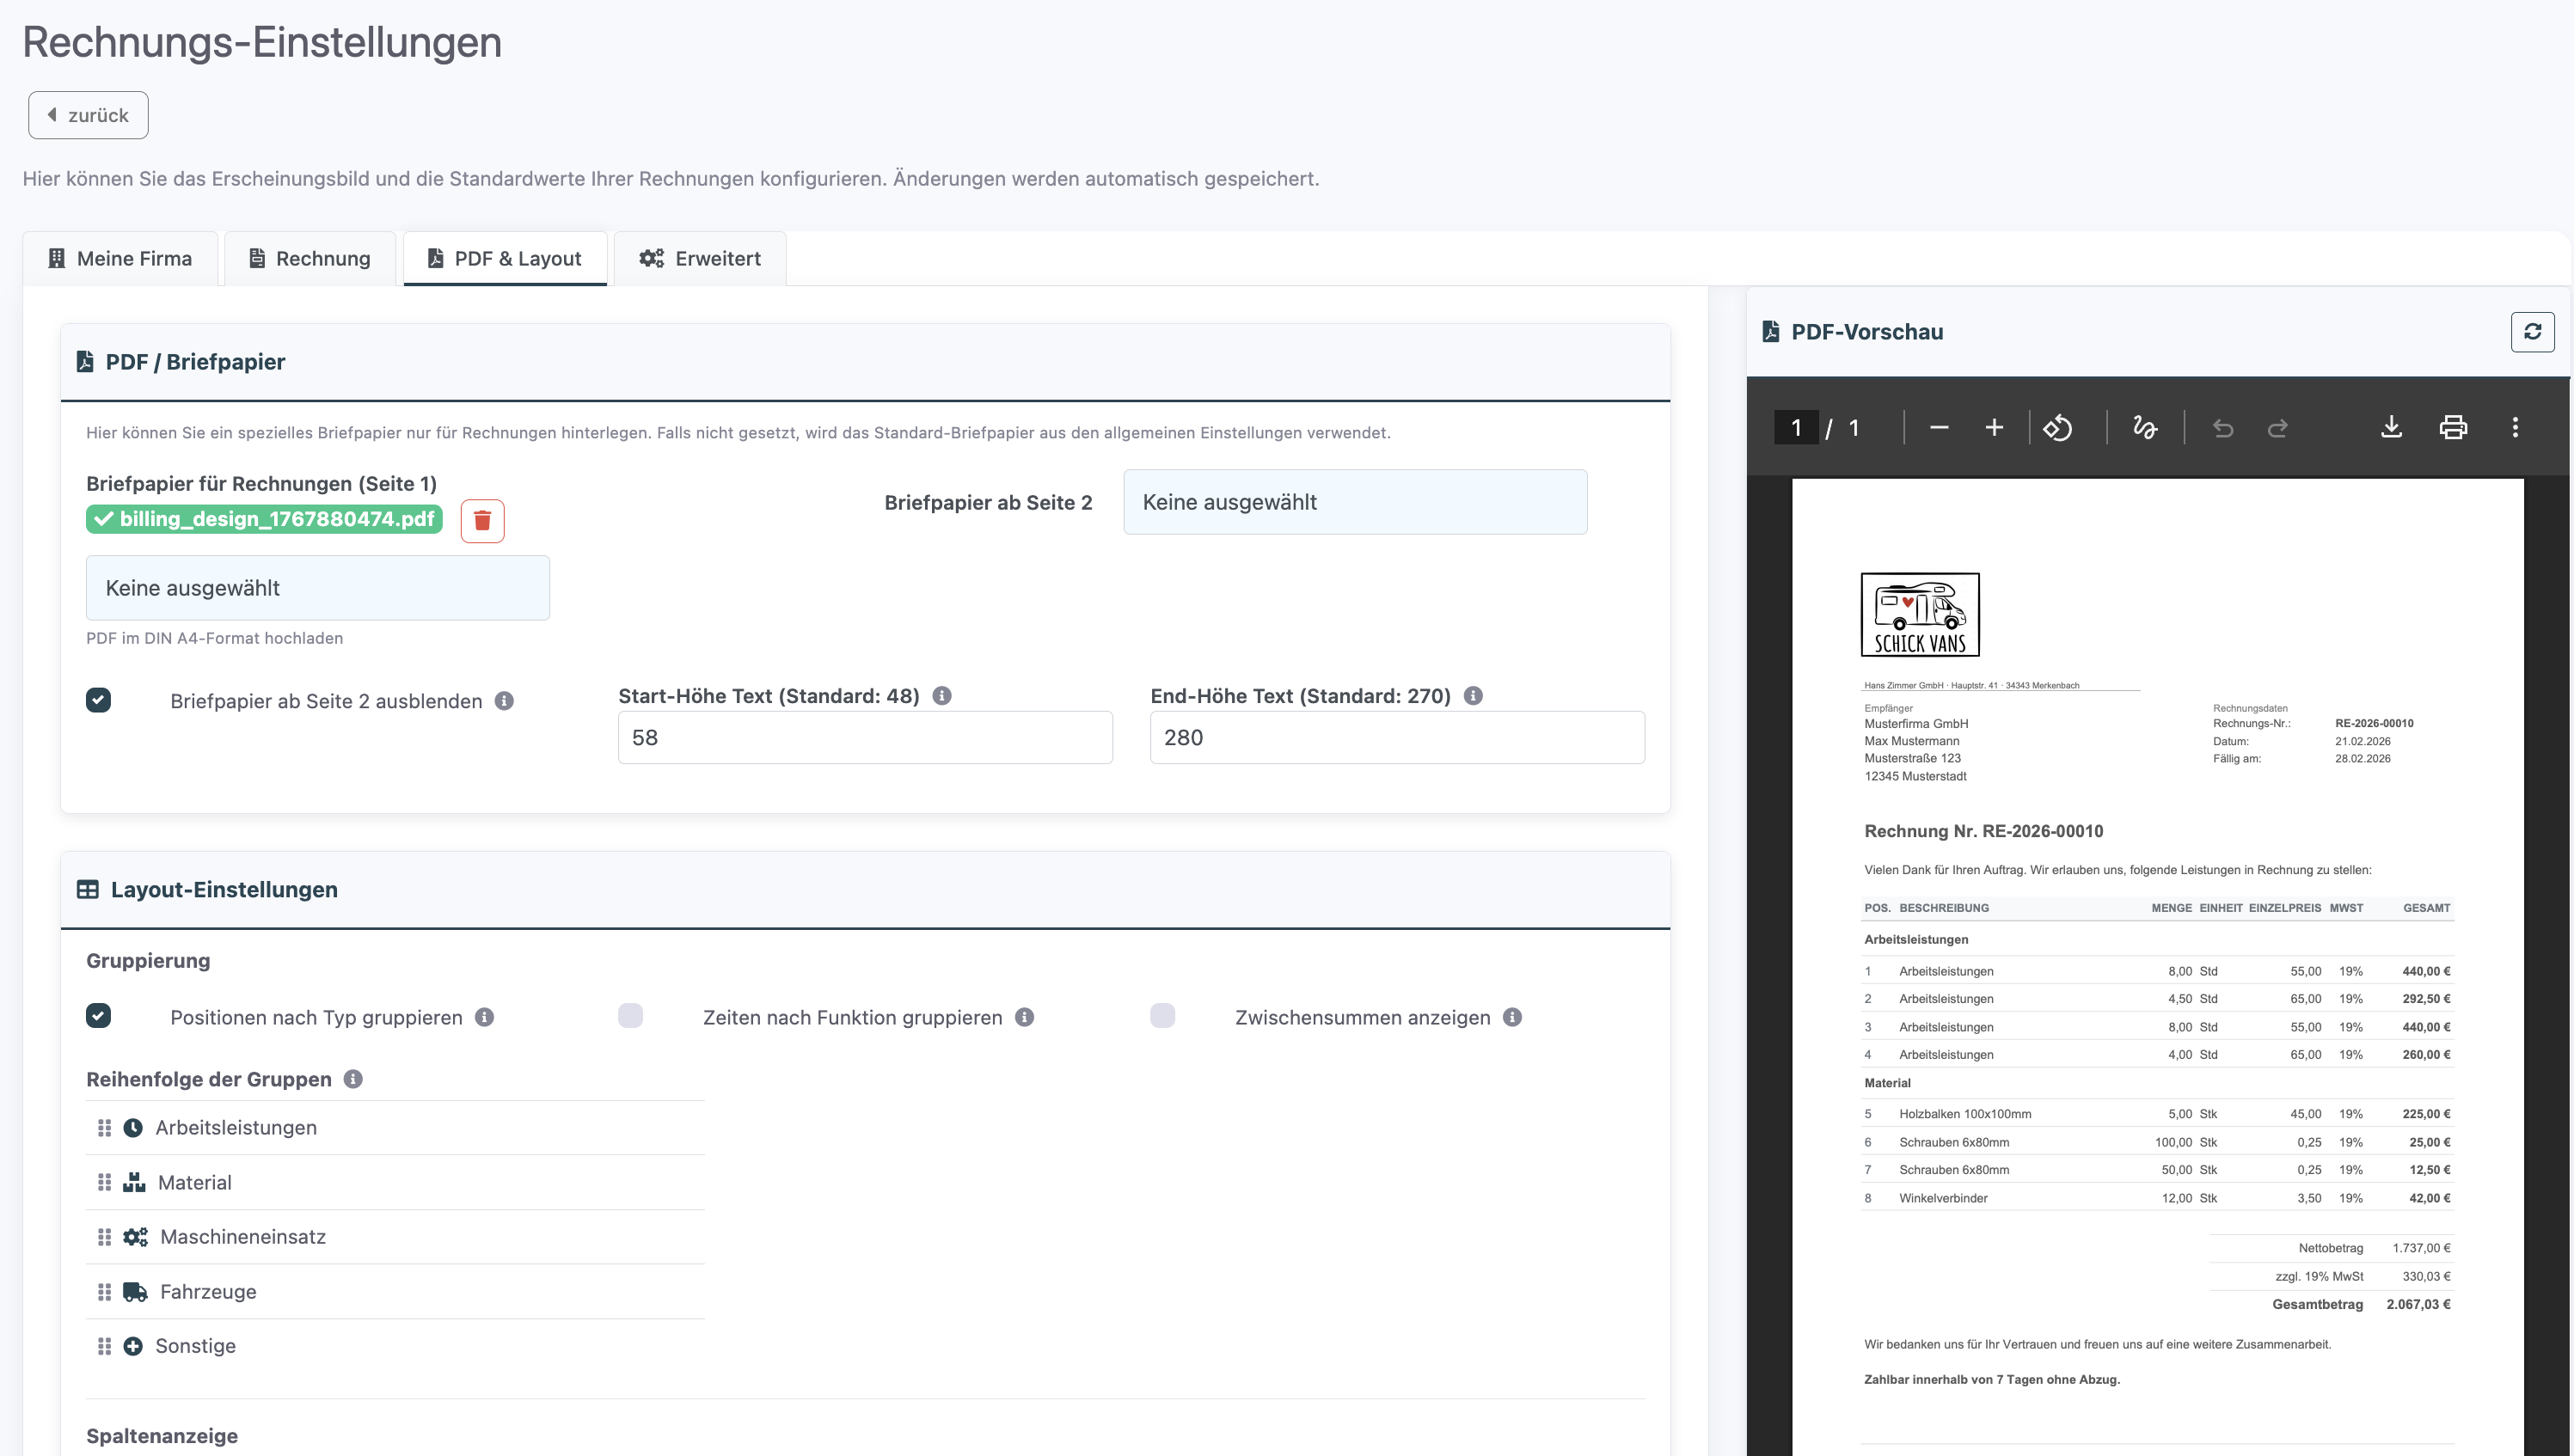The width and height of the screenshot is (2574, 1456).
Task: Zoom in the PDF preview
Action: (x=1993, y=428)
